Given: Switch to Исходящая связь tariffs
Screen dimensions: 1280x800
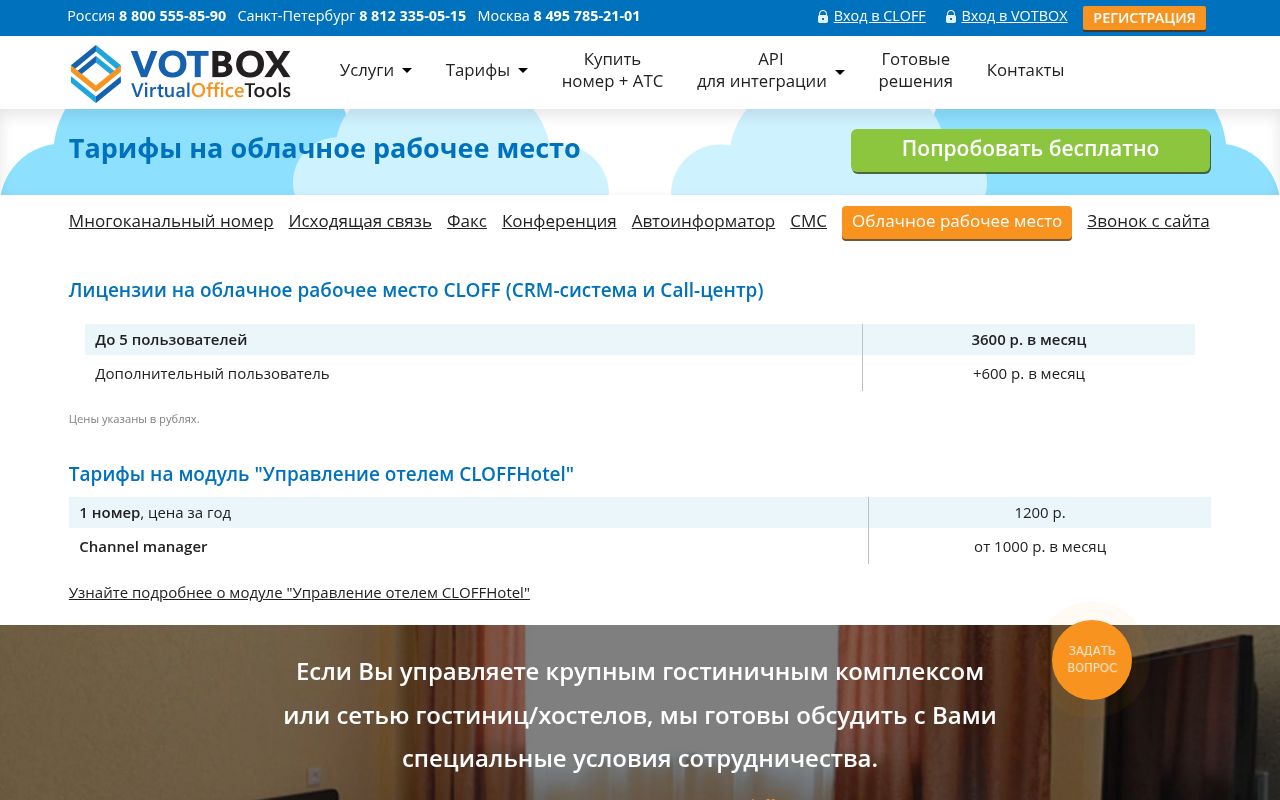Looking at the screenshot, I should [360, 221].
